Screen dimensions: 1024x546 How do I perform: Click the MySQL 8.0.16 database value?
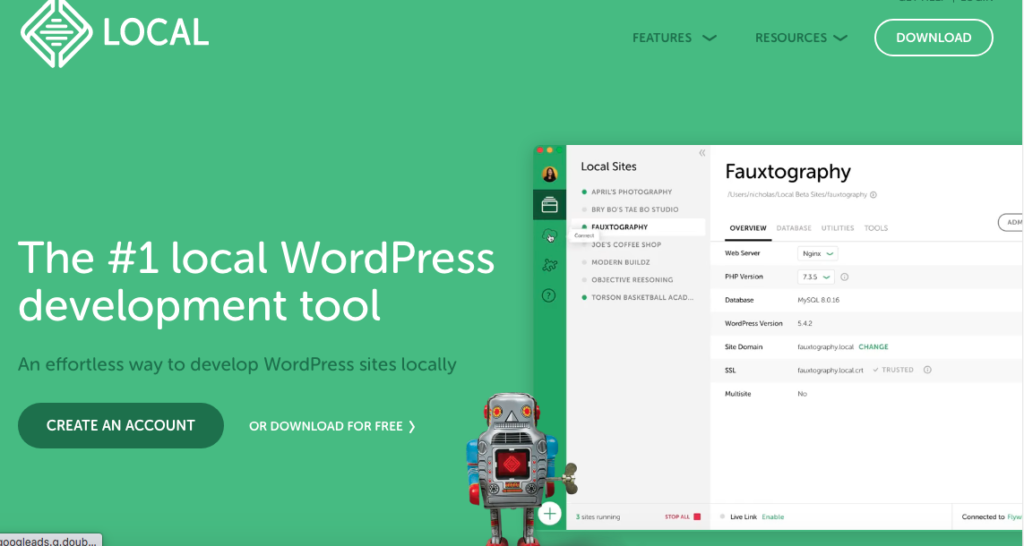[818, 300]
